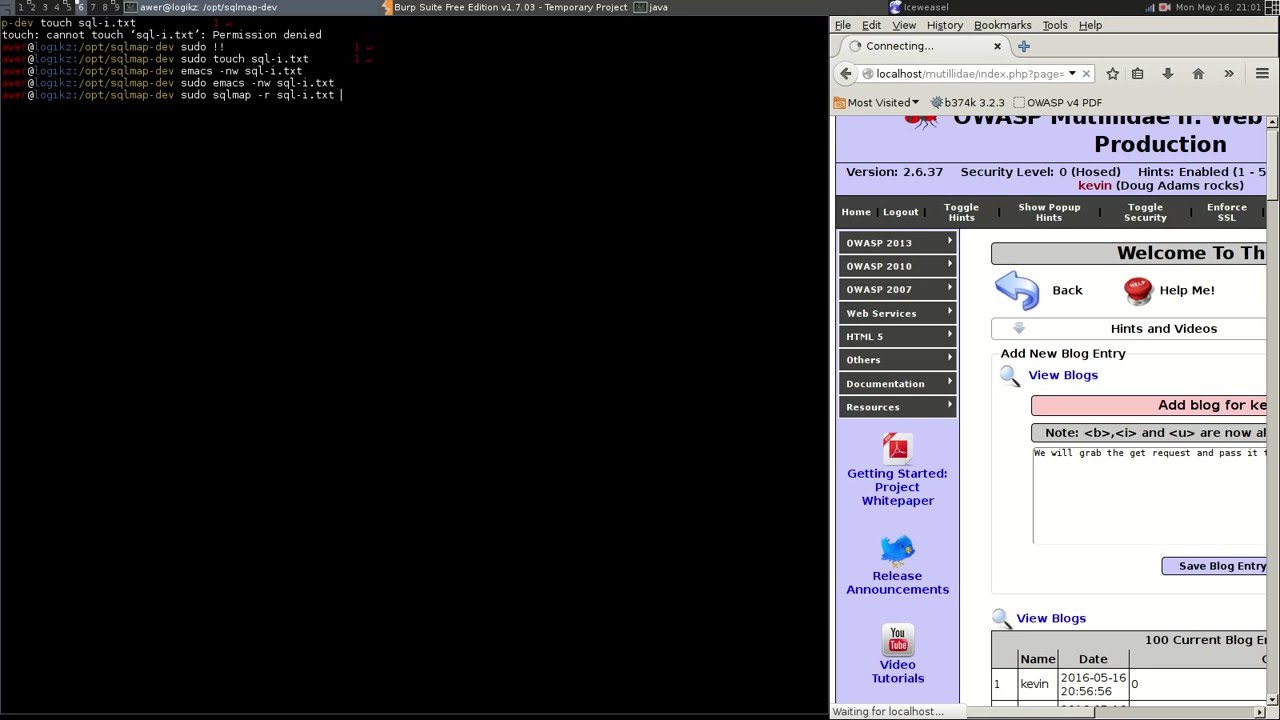Expand the OWASP 2010 menu

[x=897, y=266]
